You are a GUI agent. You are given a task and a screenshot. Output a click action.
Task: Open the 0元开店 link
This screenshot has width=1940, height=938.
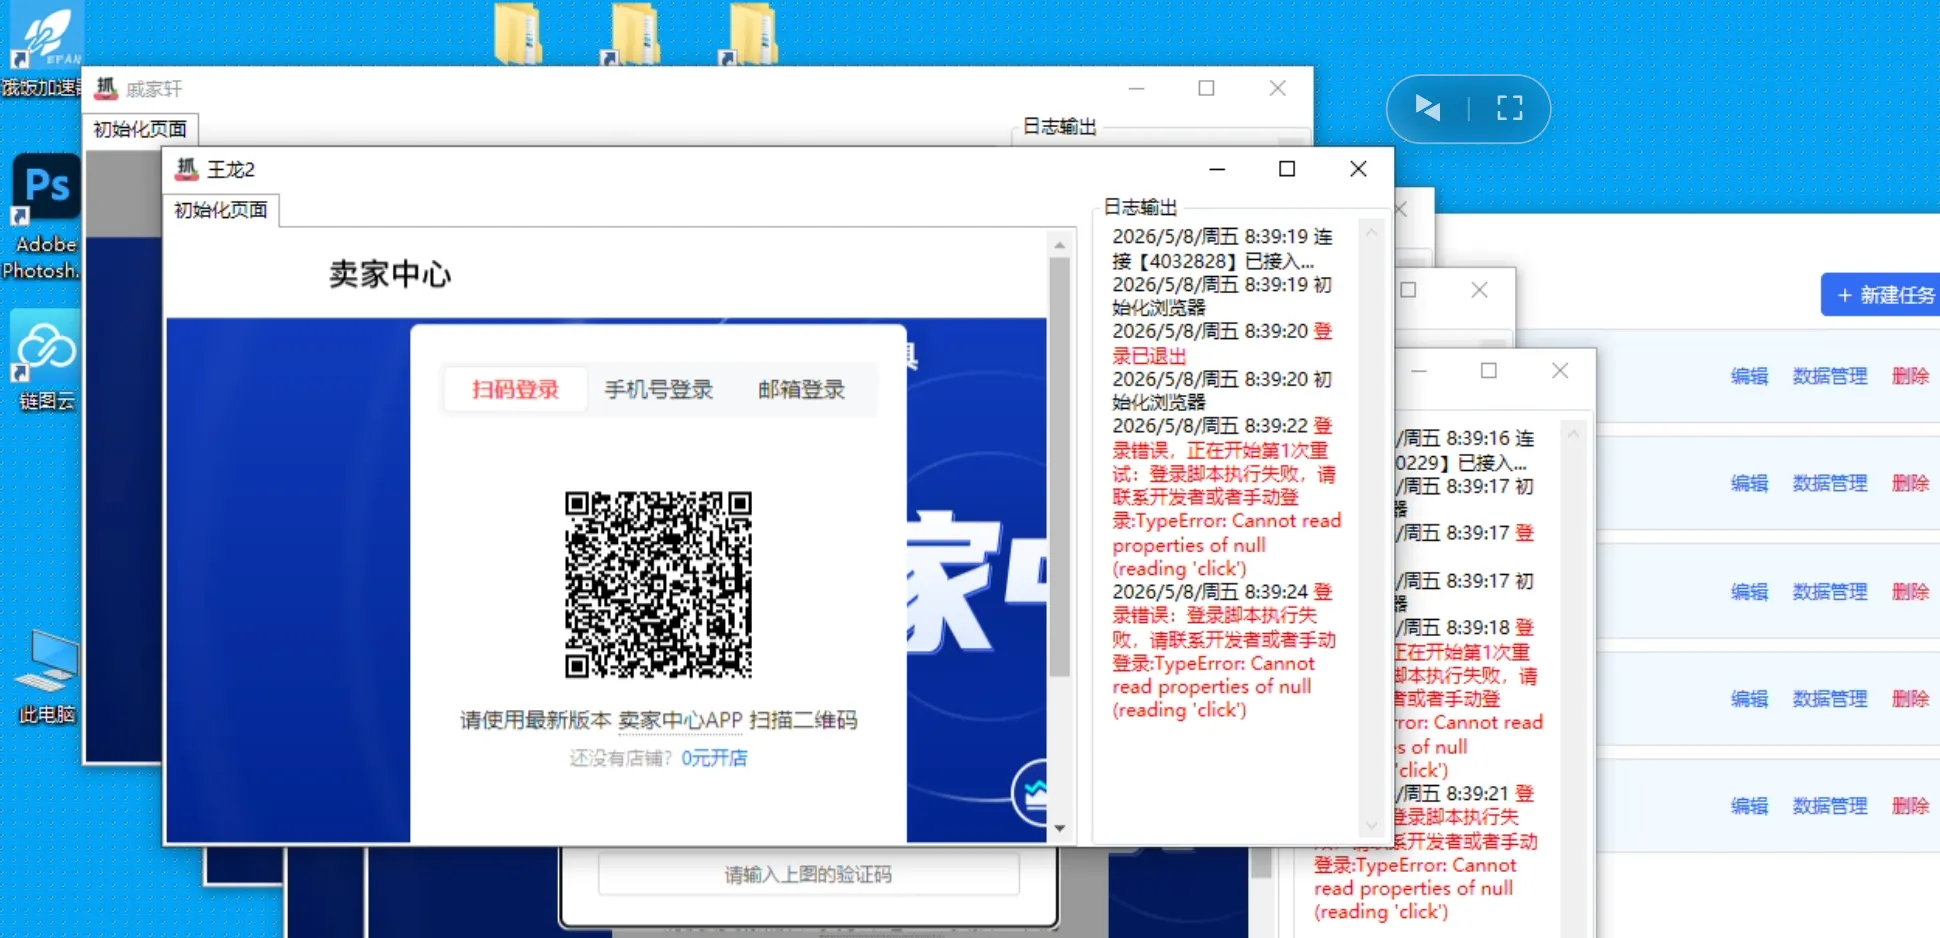tap(714, 758)
